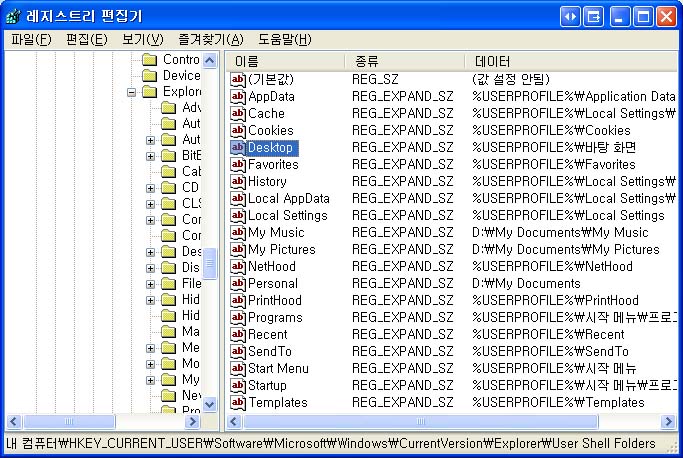The width and height of the screenshot is (683, 458).
Task: Click value list scroll right arrow
Action: 669,421
